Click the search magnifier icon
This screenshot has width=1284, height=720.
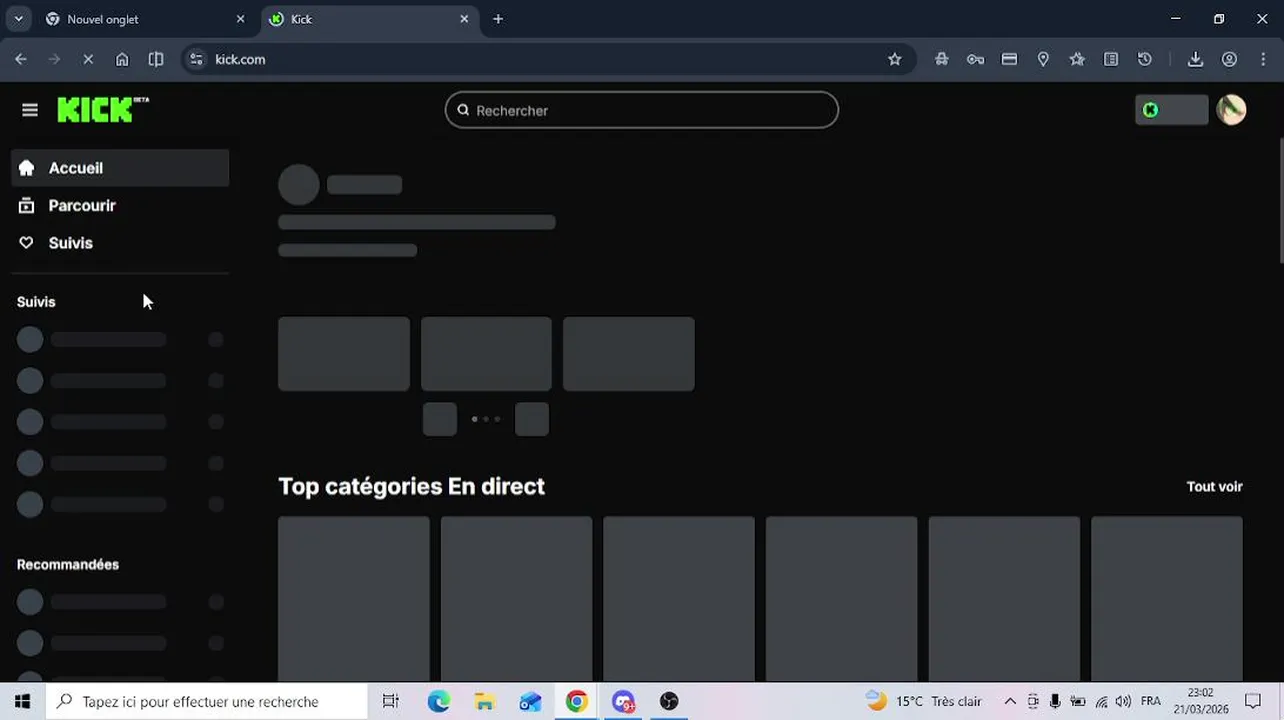(x=463, y=110)
